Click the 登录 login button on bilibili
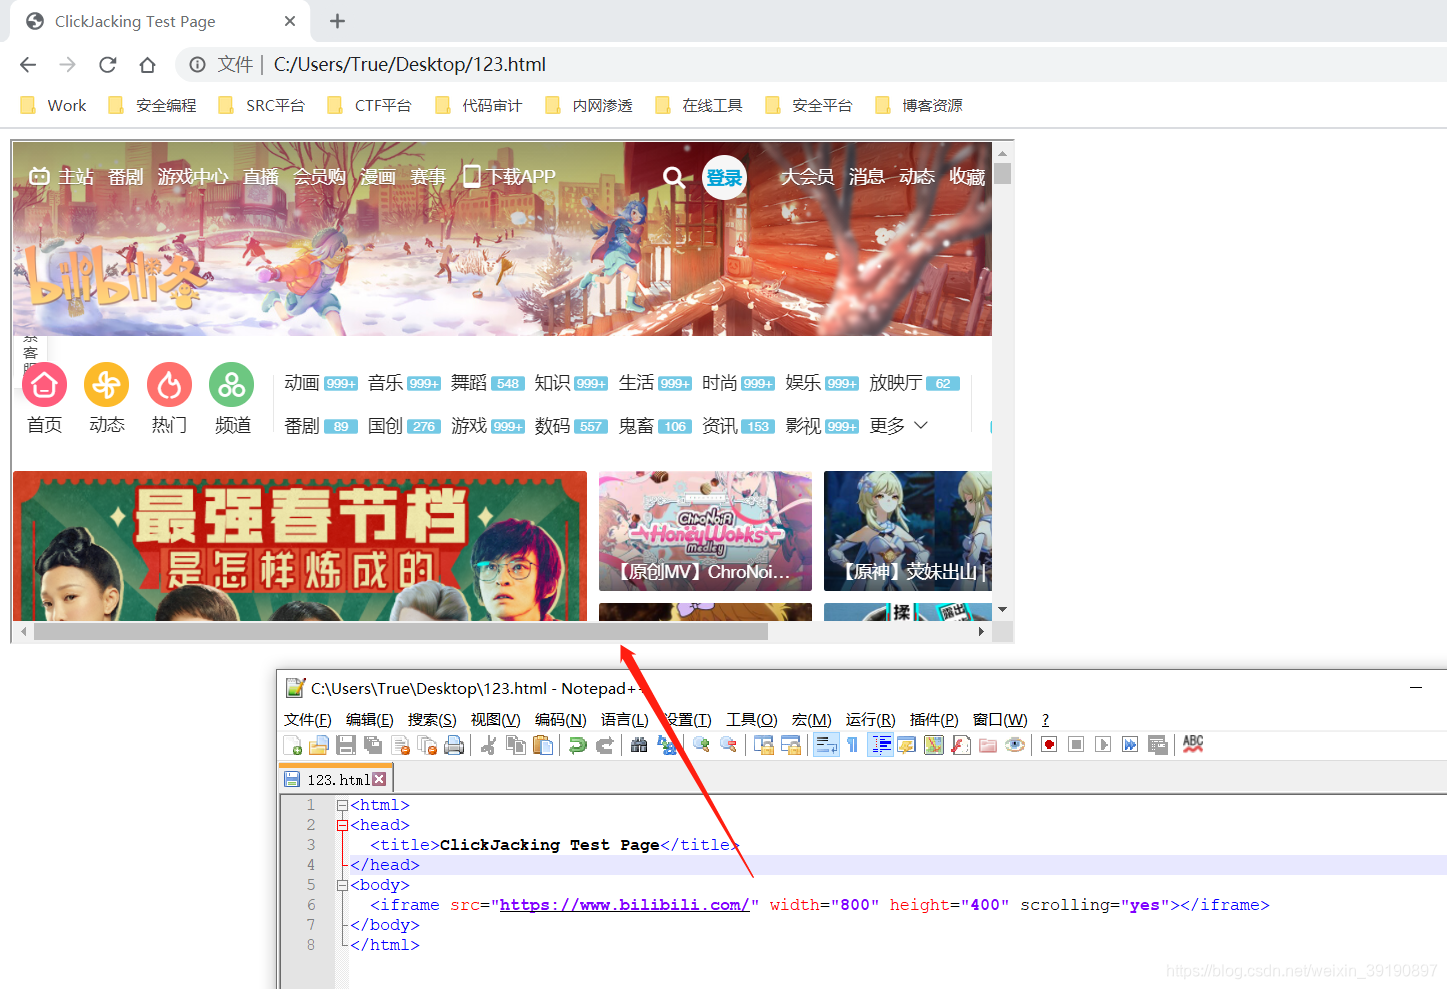This screenshot has height=989, width=1447. [x=724, y=178]
